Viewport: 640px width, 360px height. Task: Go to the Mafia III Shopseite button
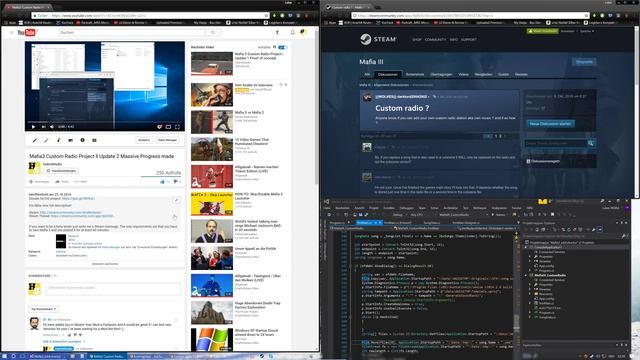coord(584,62)
